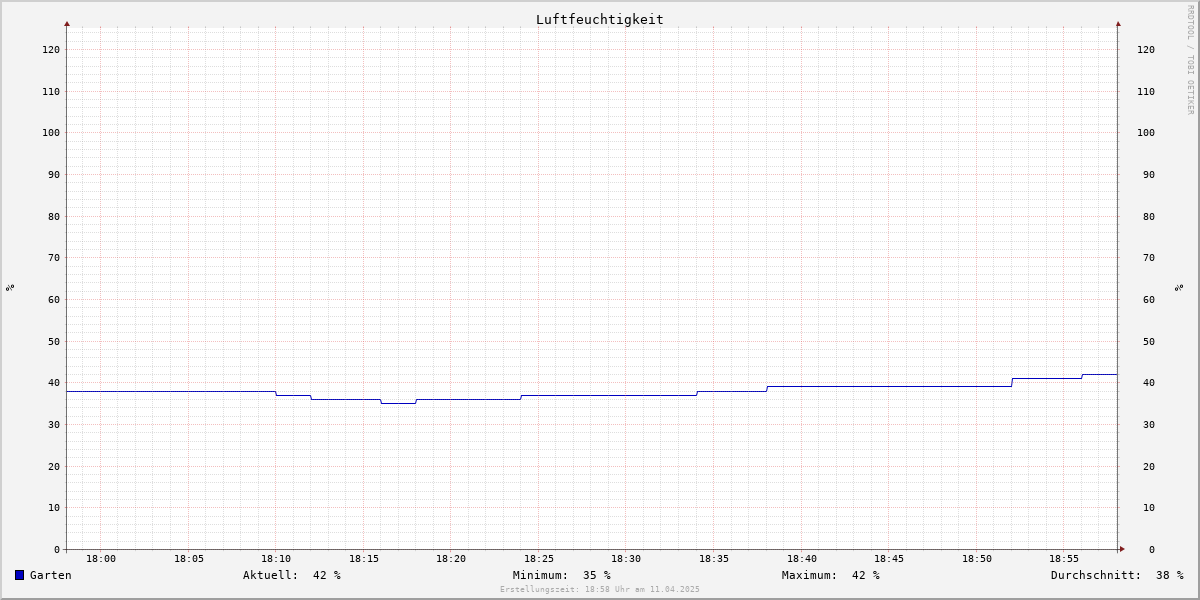Click the 18:05 time axis label
The width and height of the screenshot is (1200, 600).
(x=189, y=559)
